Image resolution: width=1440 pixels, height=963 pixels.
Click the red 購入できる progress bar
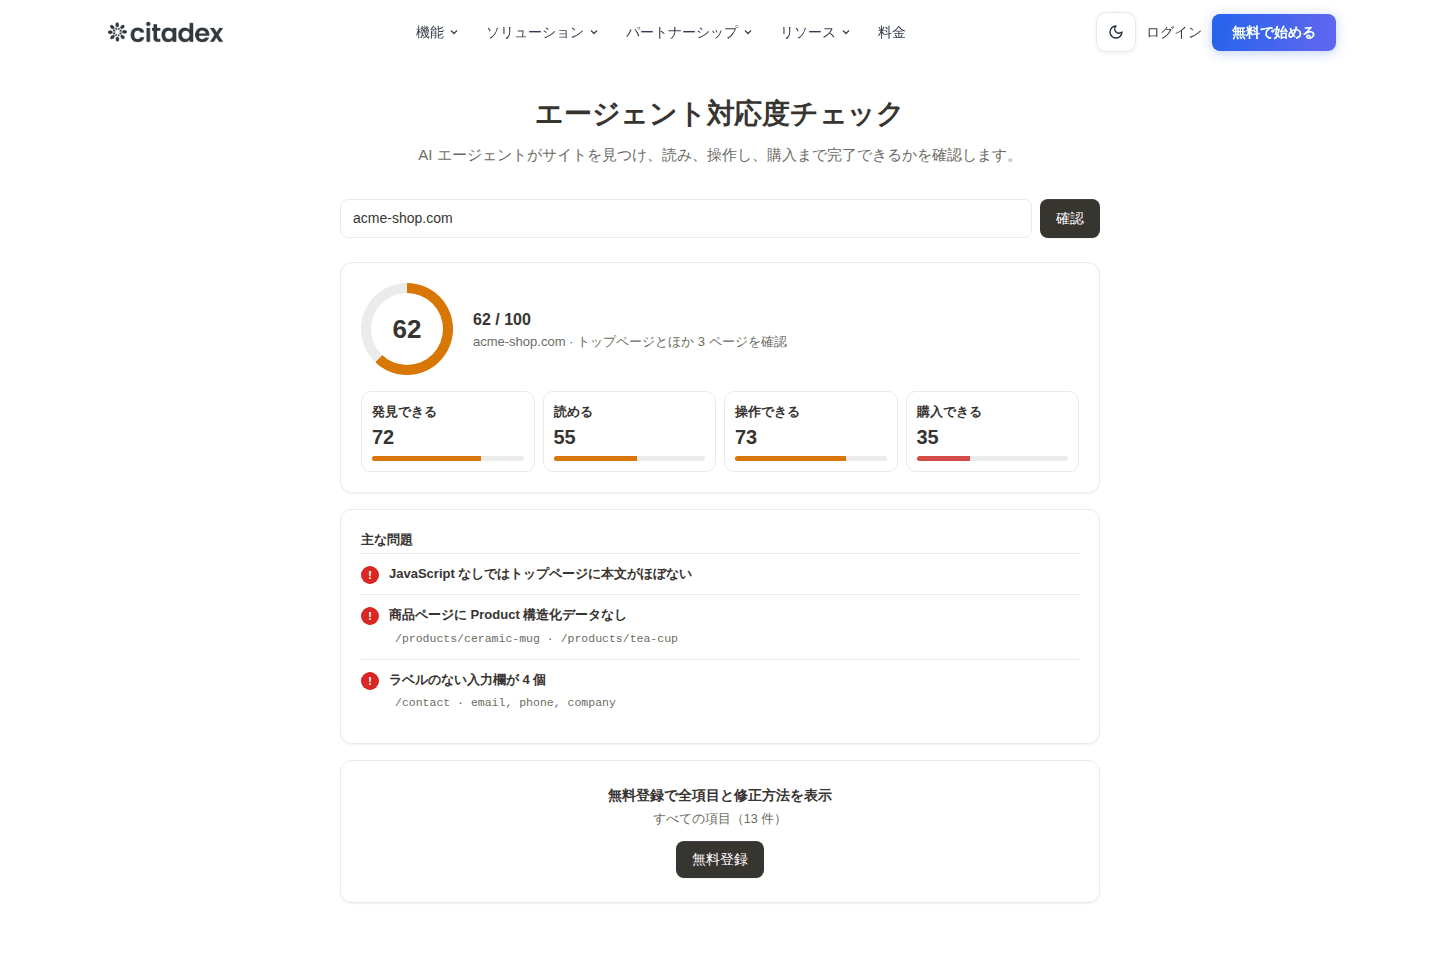(x=992, y=458)
